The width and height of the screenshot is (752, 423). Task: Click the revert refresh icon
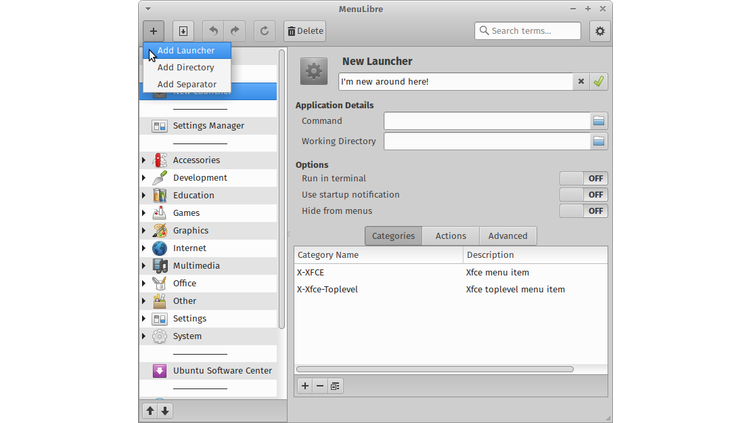point(265,31)
